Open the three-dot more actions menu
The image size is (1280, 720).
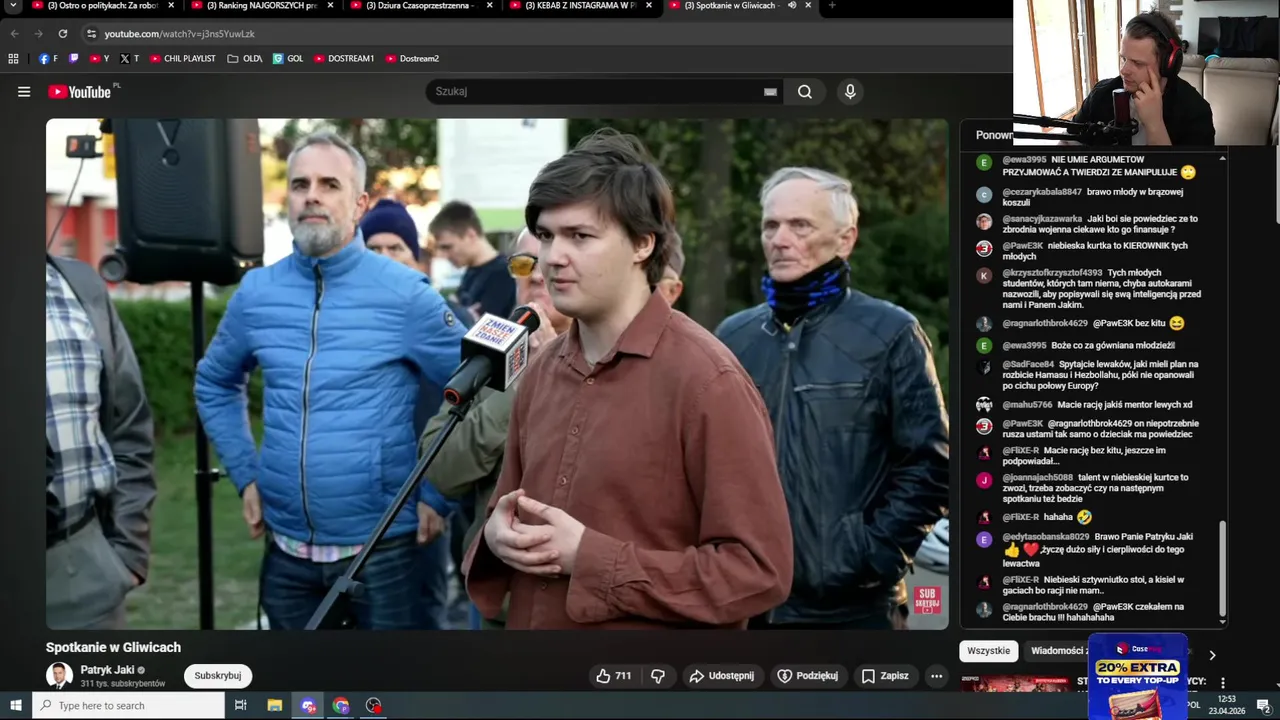pyautogui.click(x=936, y=676)
